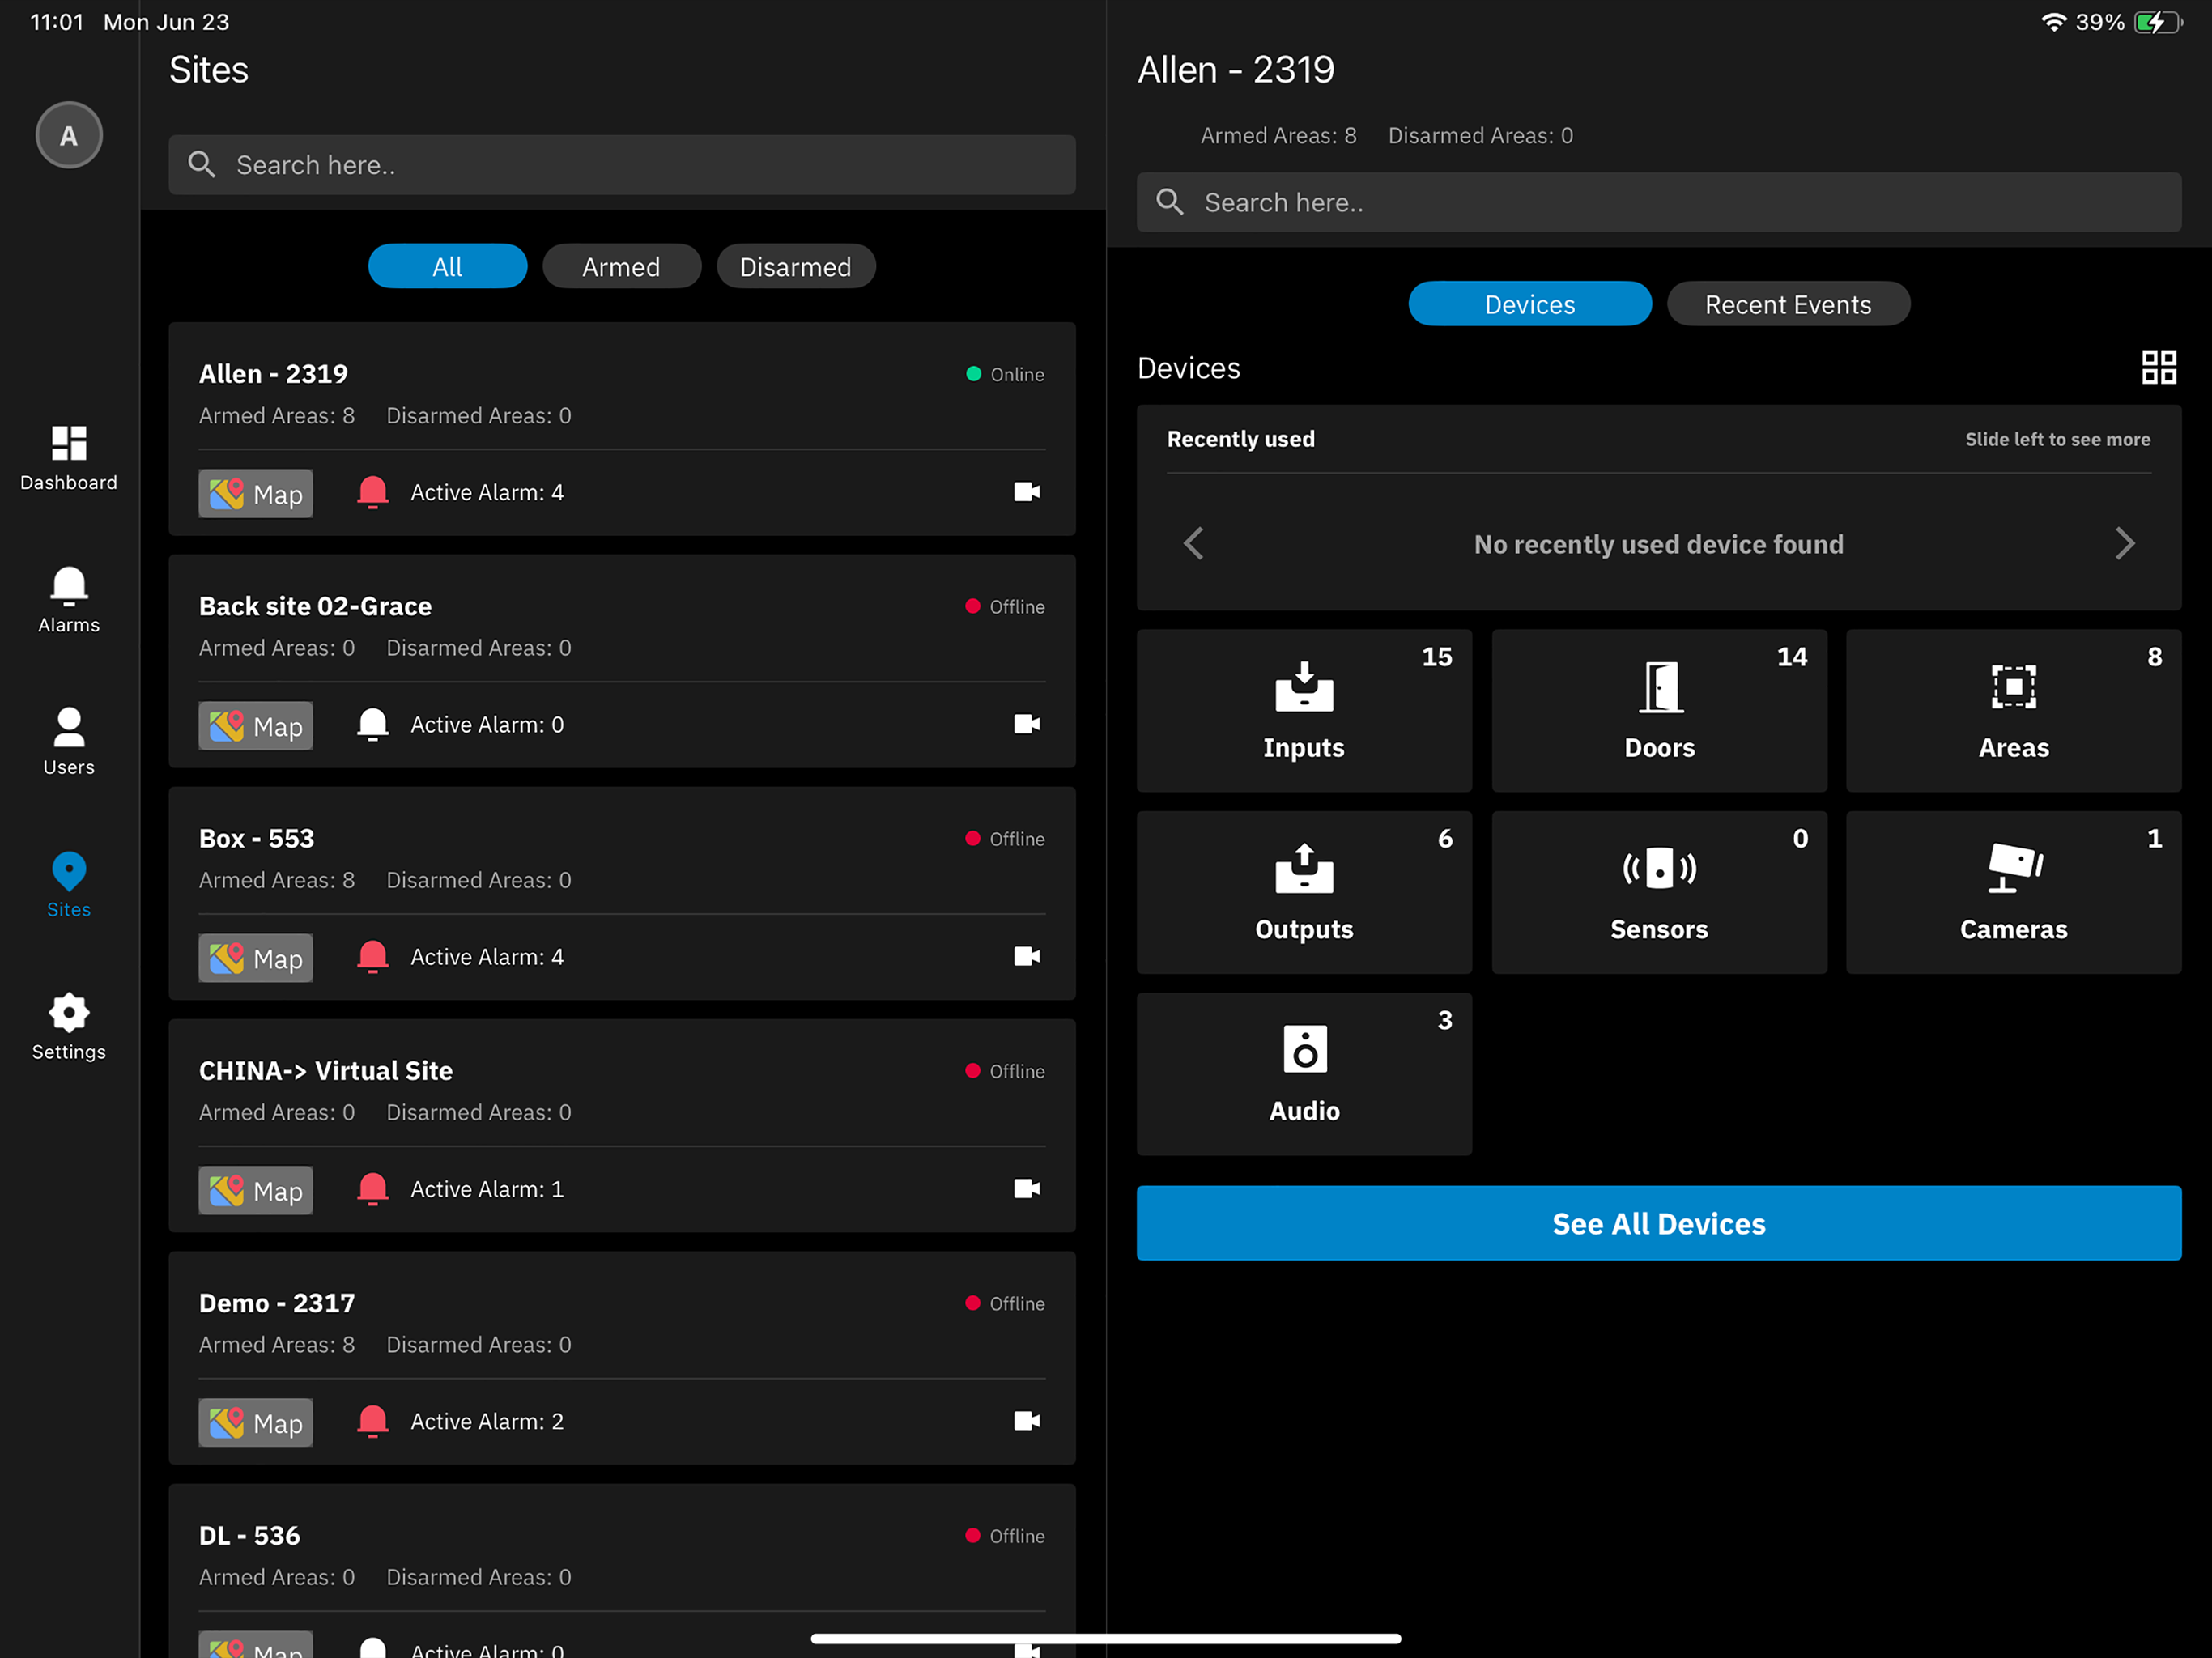Viewport: 2212px width, 1658px height.
Task: Open camera view for CHINA-> Virtual Site
Action: click(1027, 1189)
